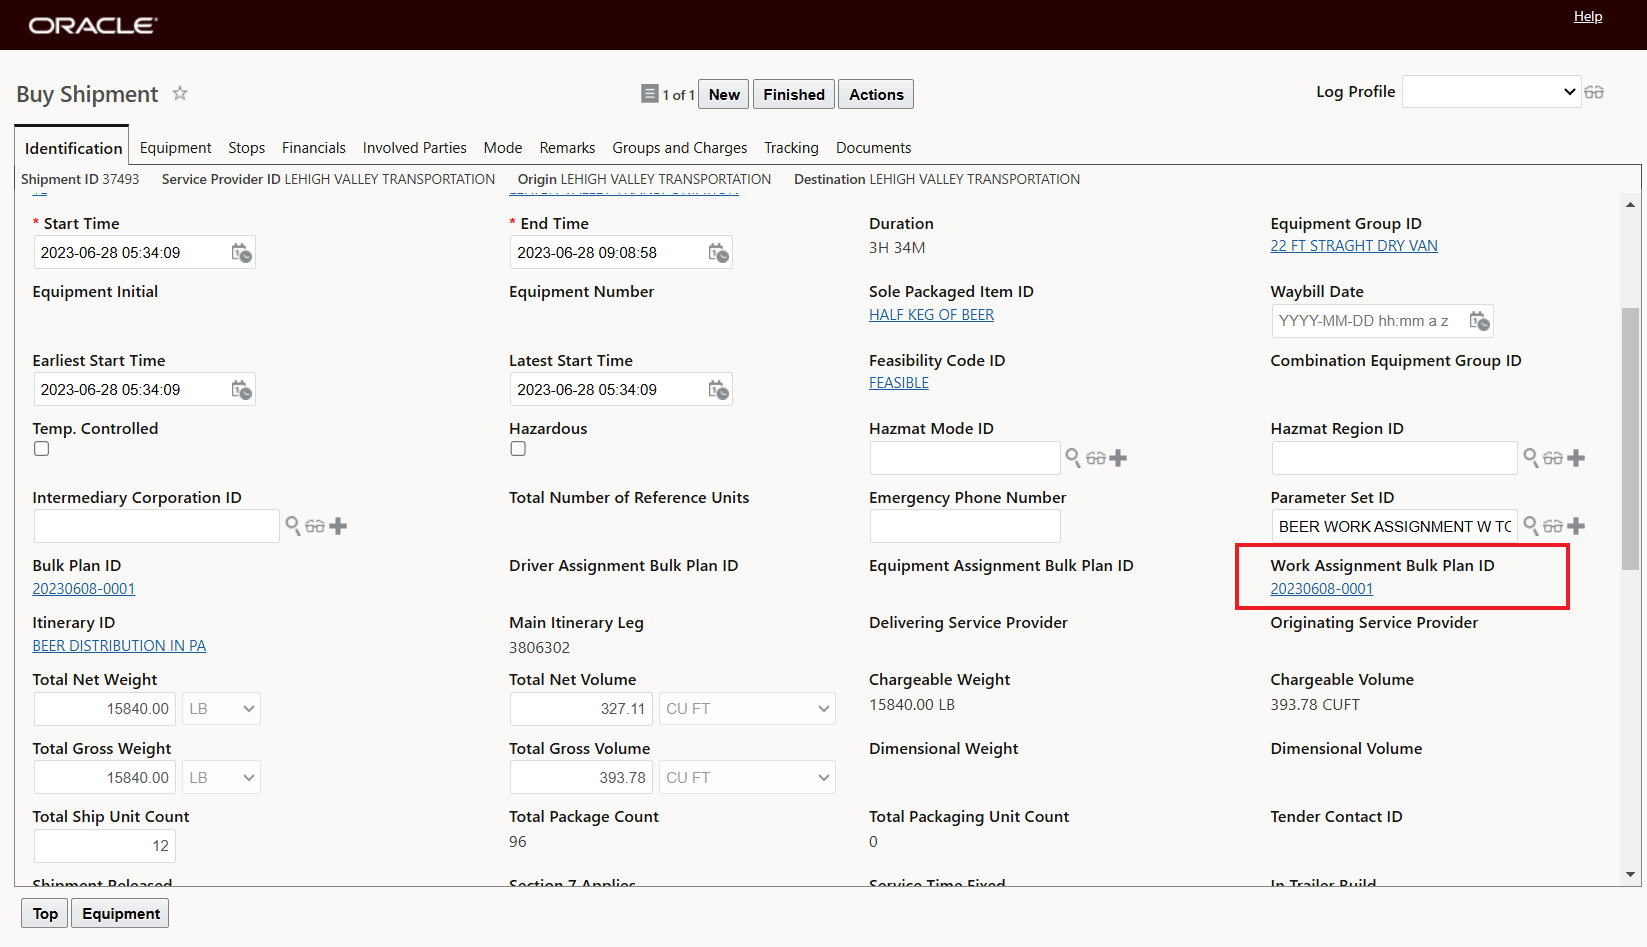
Task: Open the Actions button menu
Action: point(876,94)
